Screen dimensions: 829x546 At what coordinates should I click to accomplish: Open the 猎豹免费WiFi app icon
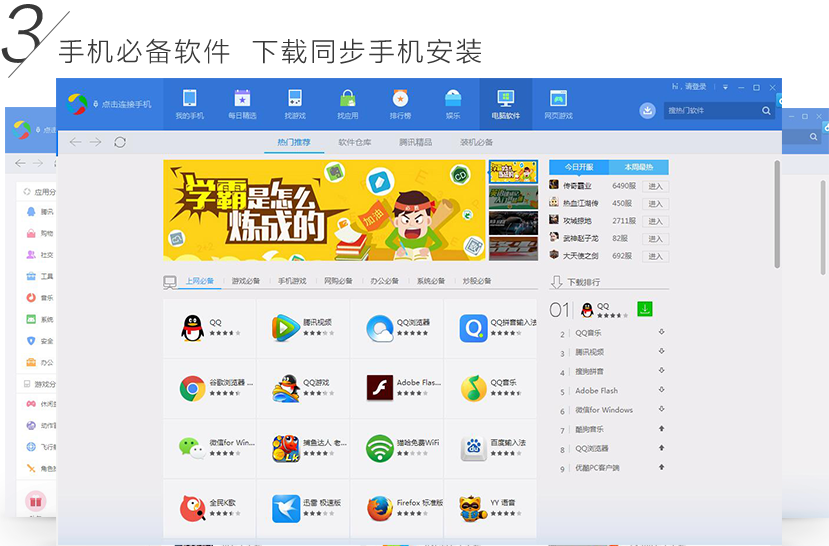point(380,448)
